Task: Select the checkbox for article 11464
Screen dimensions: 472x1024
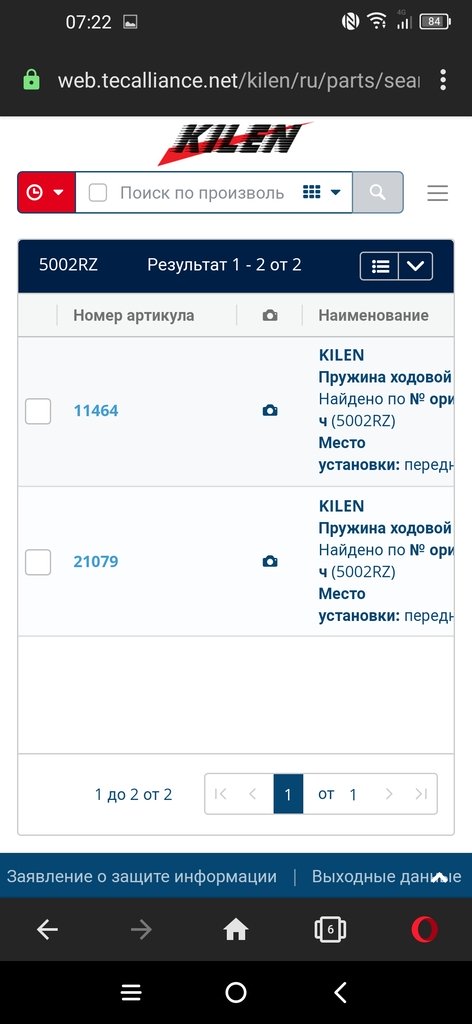Action: [x=38, y=411]
